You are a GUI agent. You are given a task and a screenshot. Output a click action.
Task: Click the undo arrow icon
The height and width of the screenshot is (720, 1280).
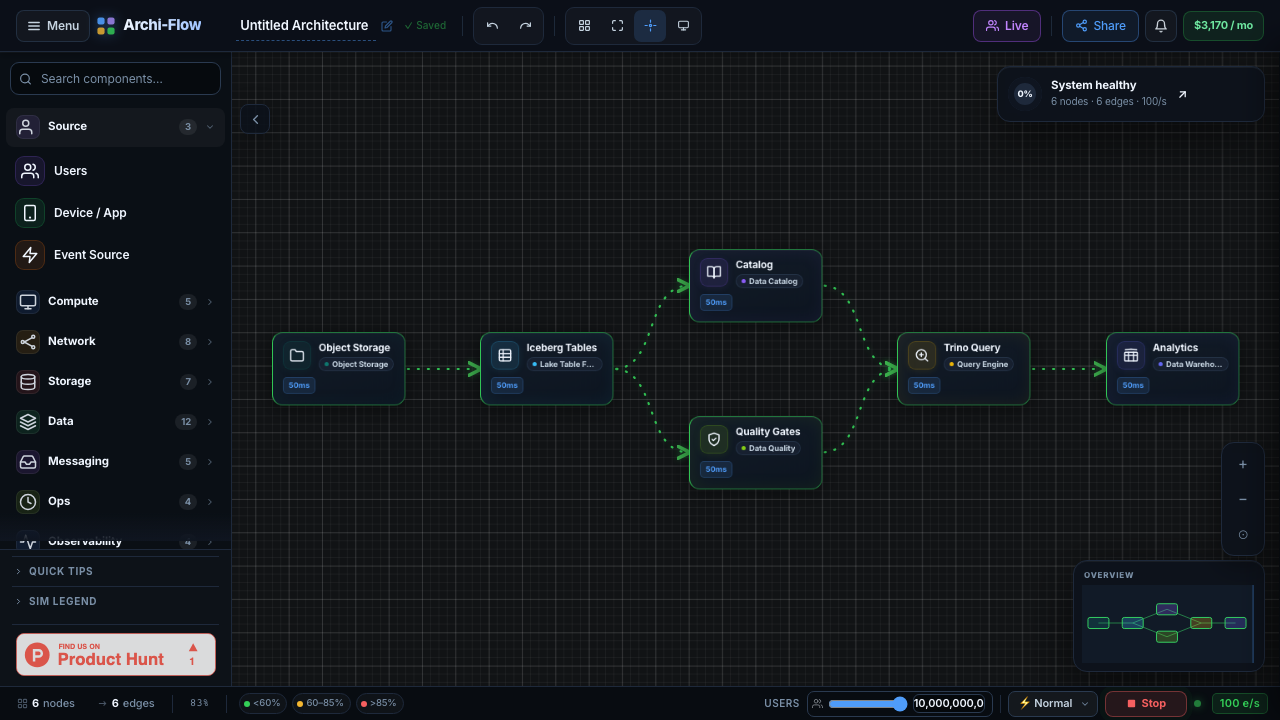pos(492,26)
